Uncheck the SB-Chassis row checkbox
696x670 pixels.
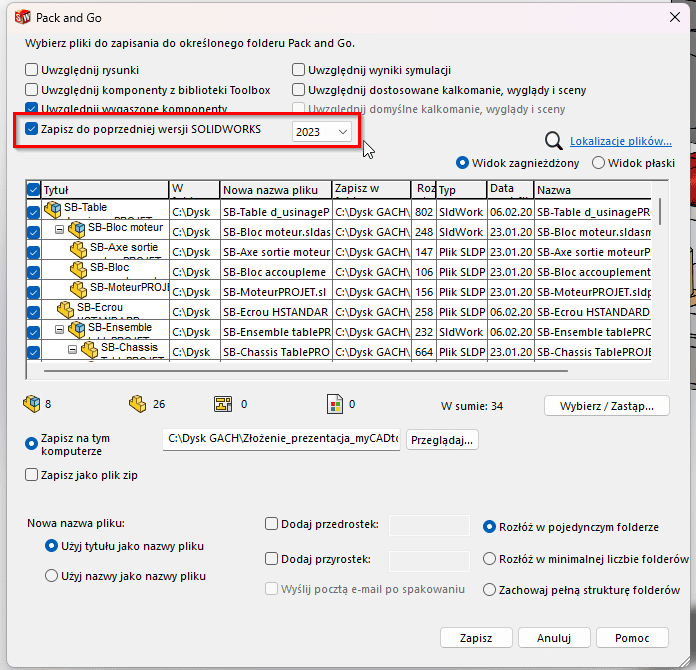pyautogui.click(x=33, y=352)
